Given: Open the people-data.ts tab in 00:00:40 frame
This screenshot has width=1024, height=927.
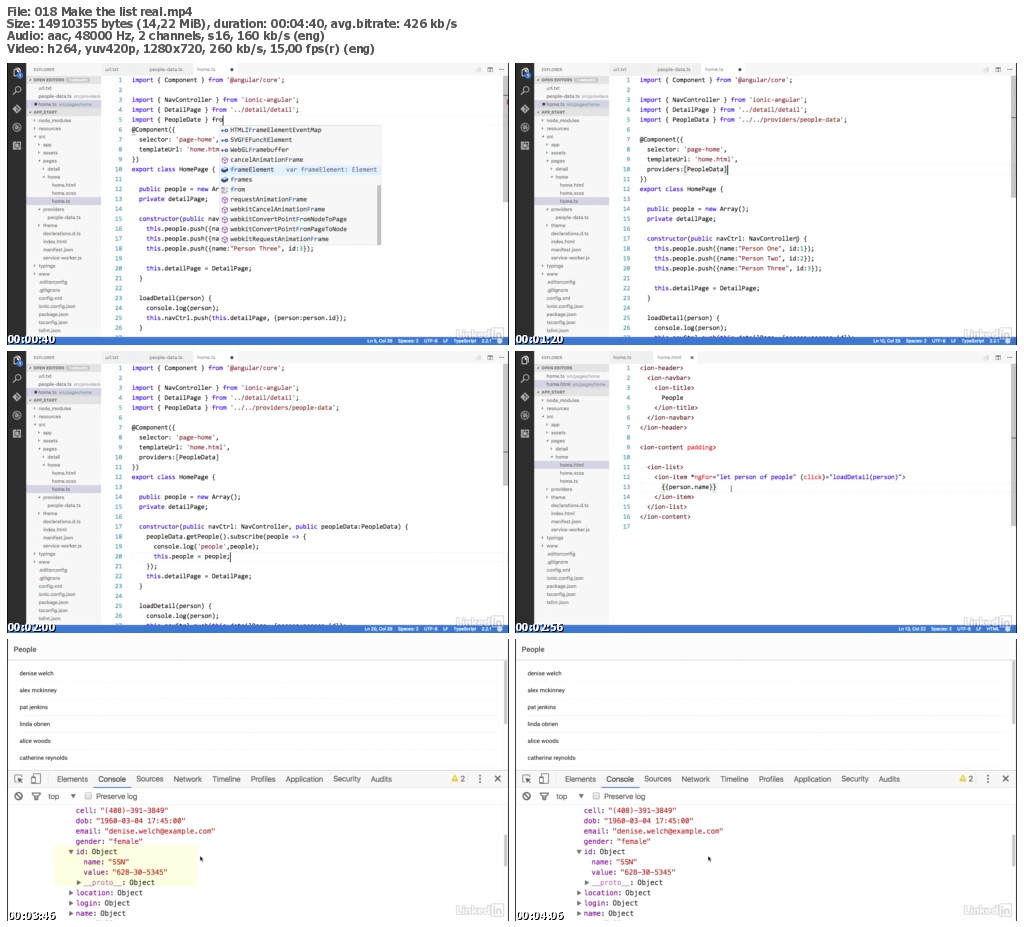Looking at the screenshot, I should click(165, 69).
